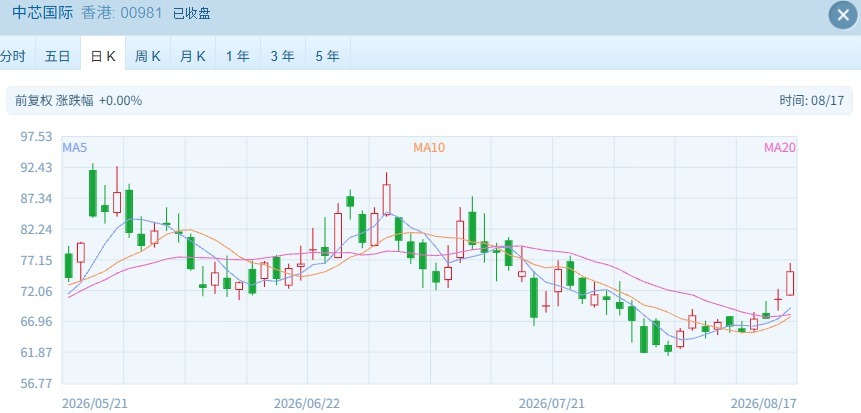Screen dimensions: 861x413
Task: Click the 61.87 price axis label
Action: tap(36, 352)
